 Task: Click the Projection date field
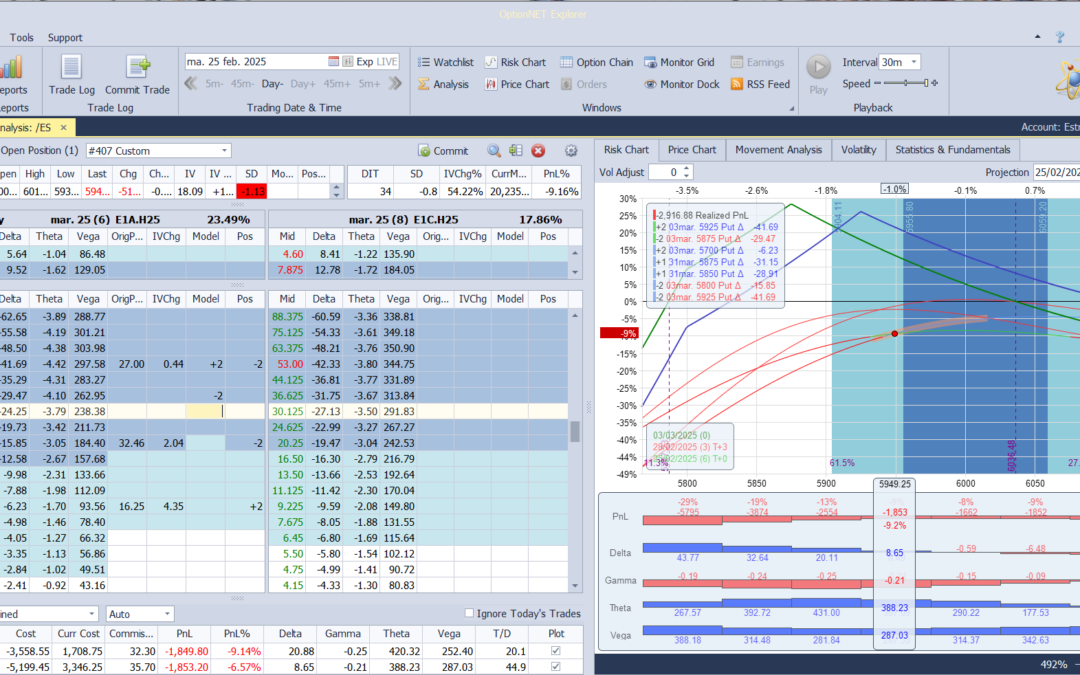(x=1056, y=172)
